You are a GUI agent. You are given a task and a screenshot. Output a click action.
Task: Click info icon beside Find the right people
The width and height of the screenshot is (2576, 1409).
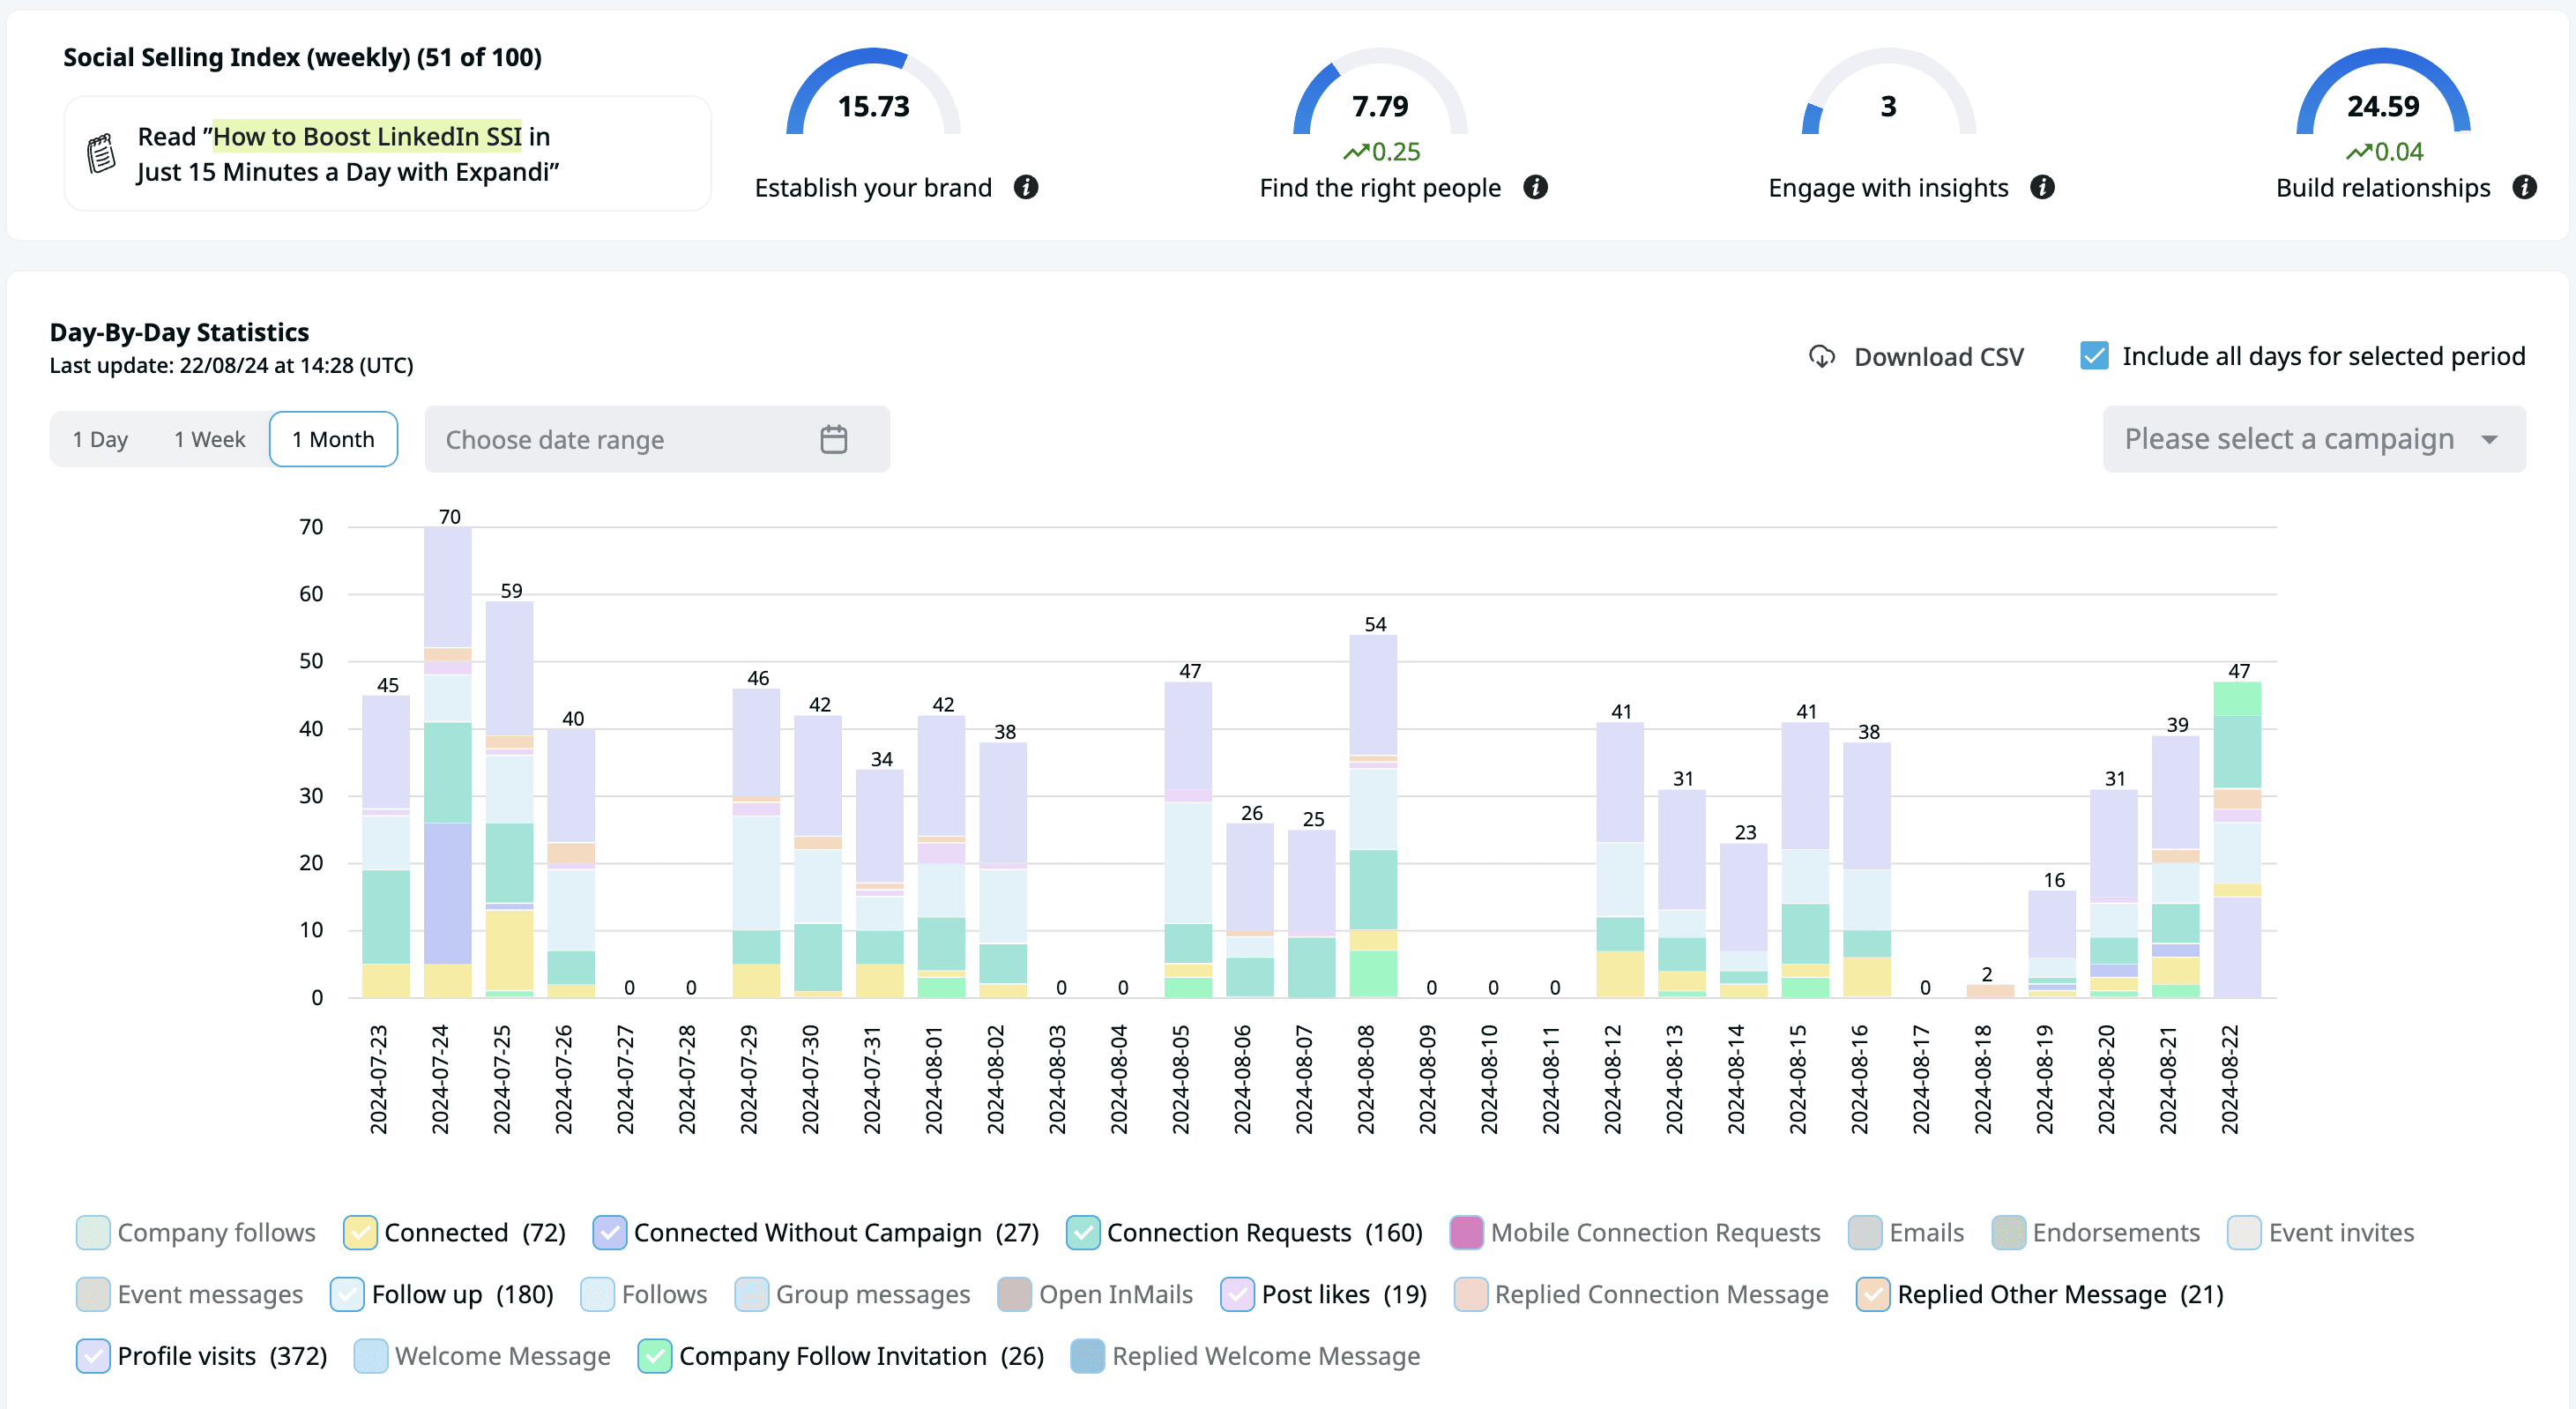coord(1535,187)
